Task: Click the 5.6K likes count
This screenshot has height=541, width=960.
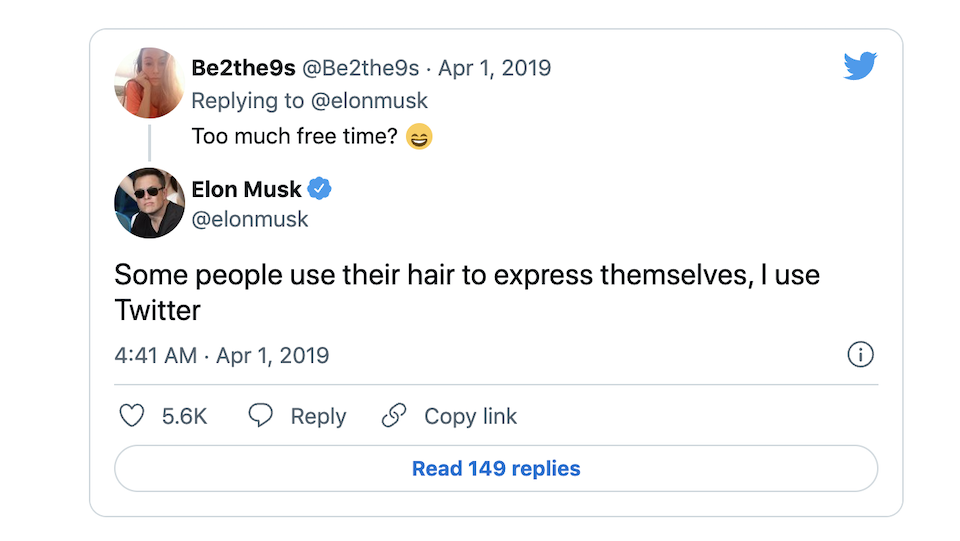Action: coord(185,416)
